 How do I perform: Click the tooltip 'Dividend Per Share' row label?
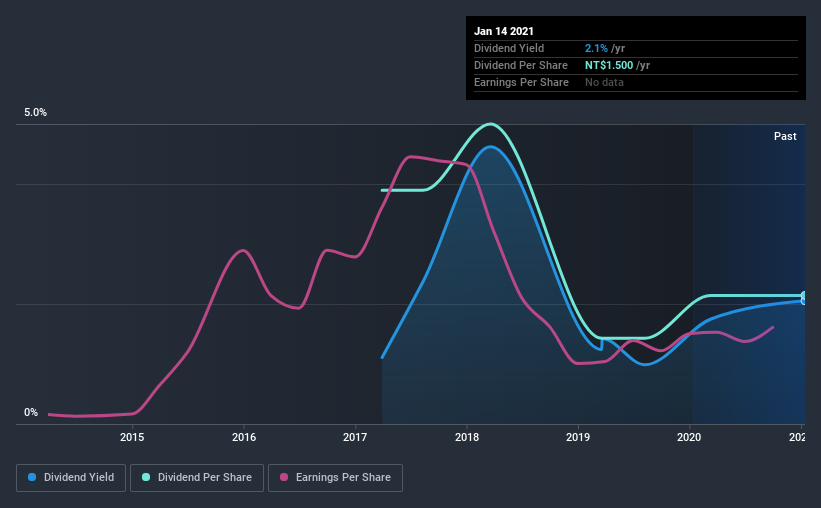(x=520, y=65)
